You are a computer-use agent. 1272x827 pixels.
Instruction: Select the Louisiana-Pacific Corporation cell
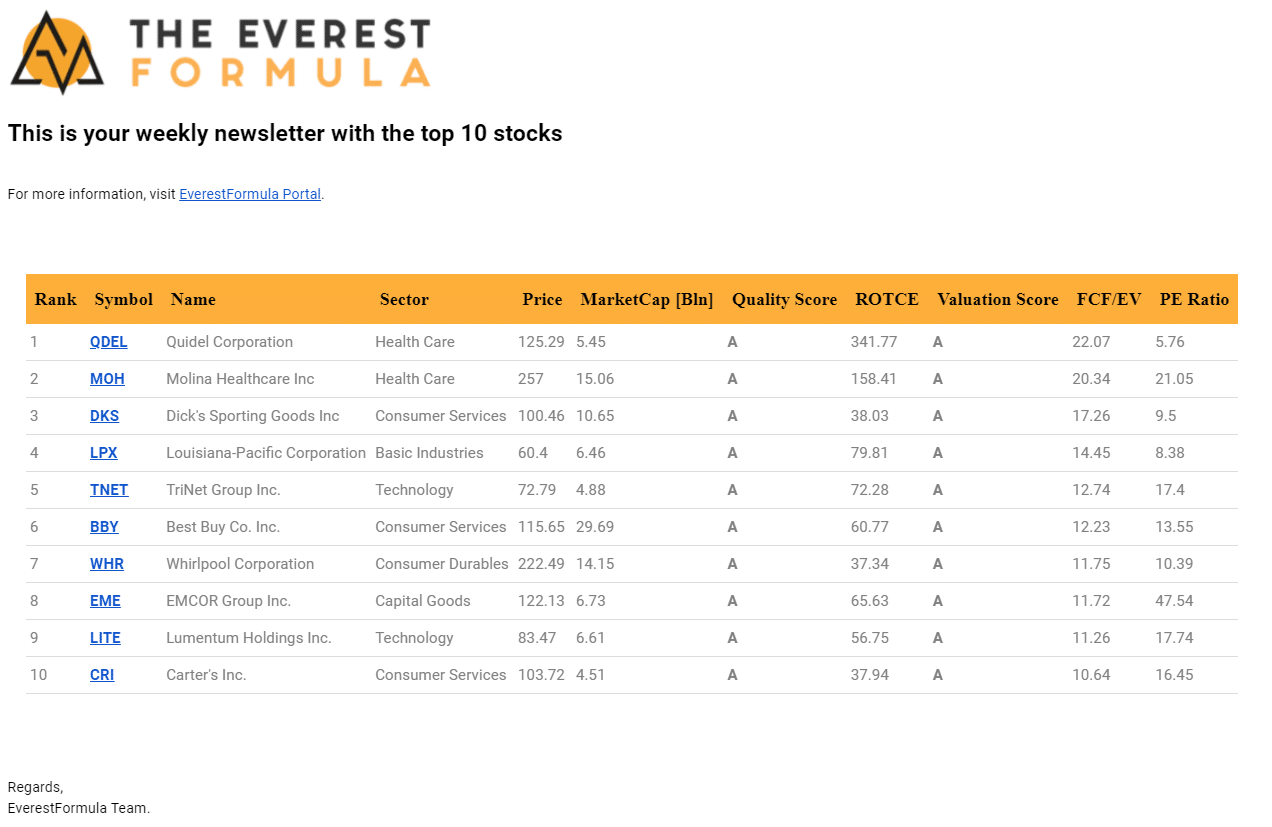pos(266,453)
